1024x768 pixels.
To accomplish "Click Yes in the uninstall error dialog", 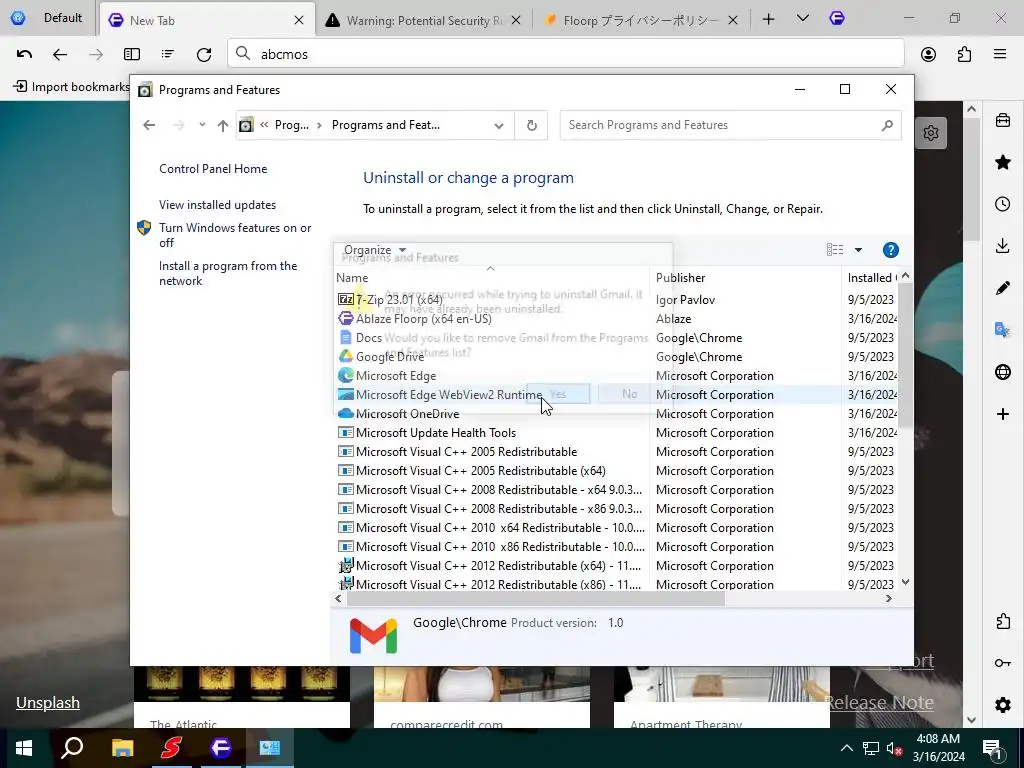I will 558,394.
